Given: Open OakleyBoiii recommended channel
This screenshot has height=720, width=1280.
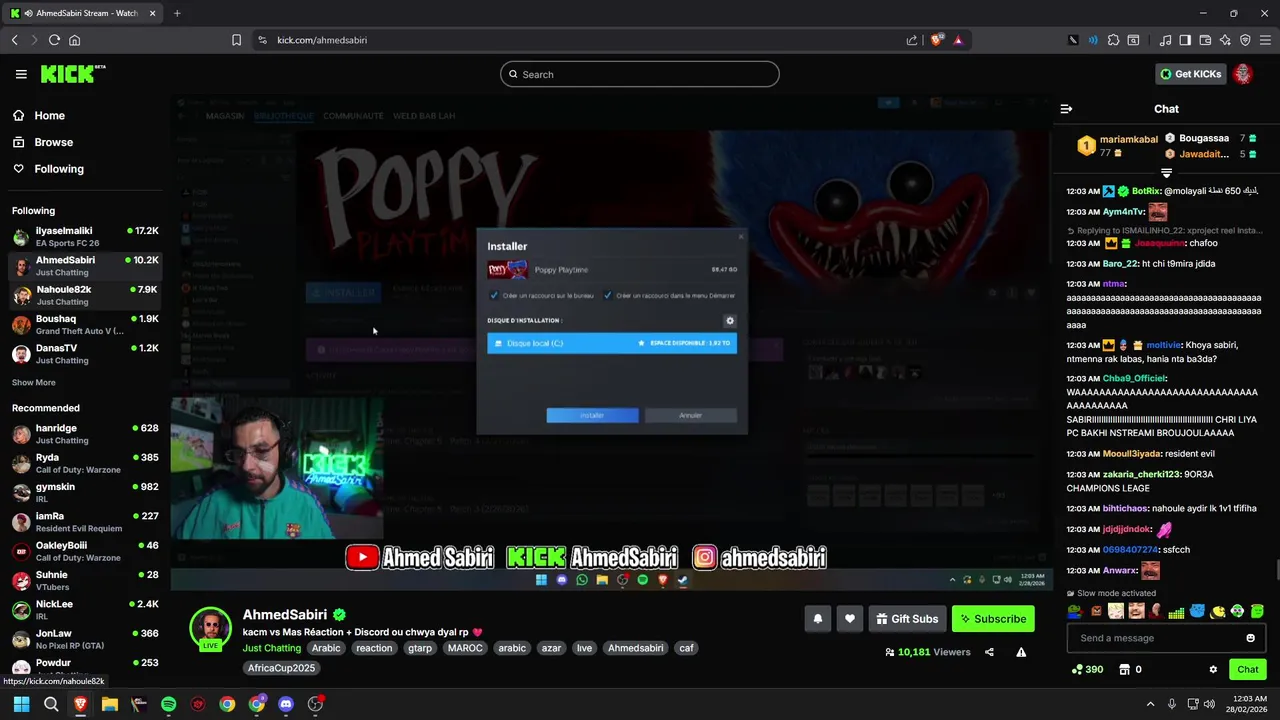Looking at the screenshot, I should pos(85,551).
